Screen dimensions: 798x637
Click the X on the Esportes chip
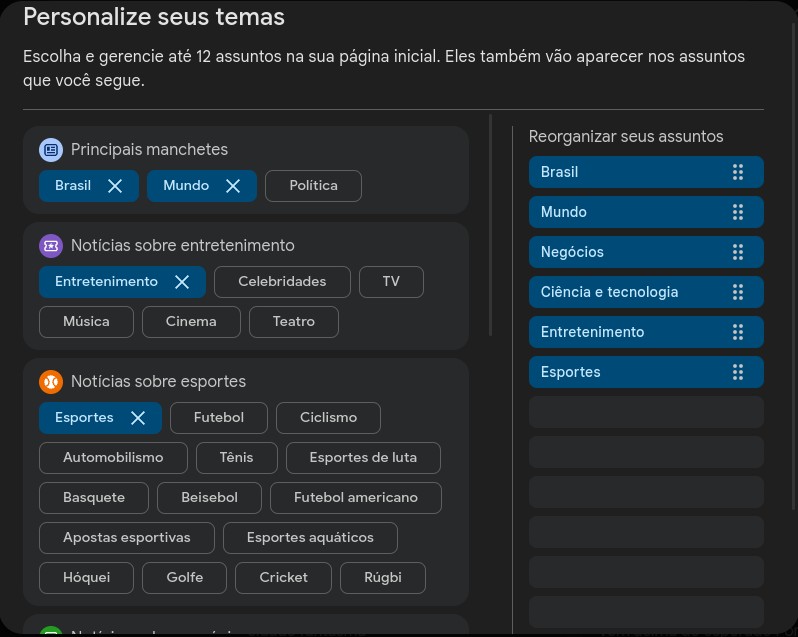pos(138,418)
